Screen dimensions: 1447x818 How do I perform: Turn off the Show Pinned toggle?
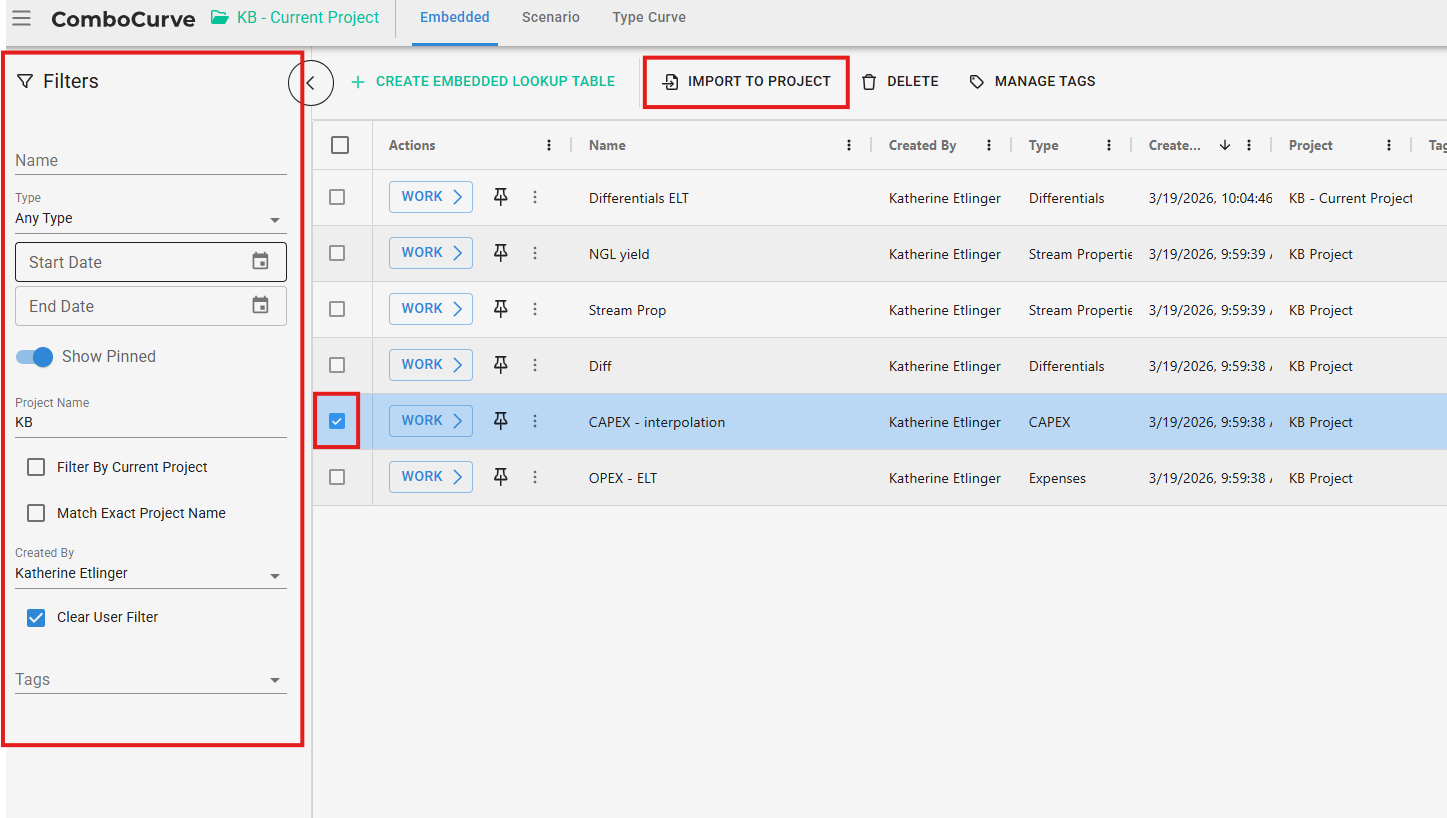point(35,357)
